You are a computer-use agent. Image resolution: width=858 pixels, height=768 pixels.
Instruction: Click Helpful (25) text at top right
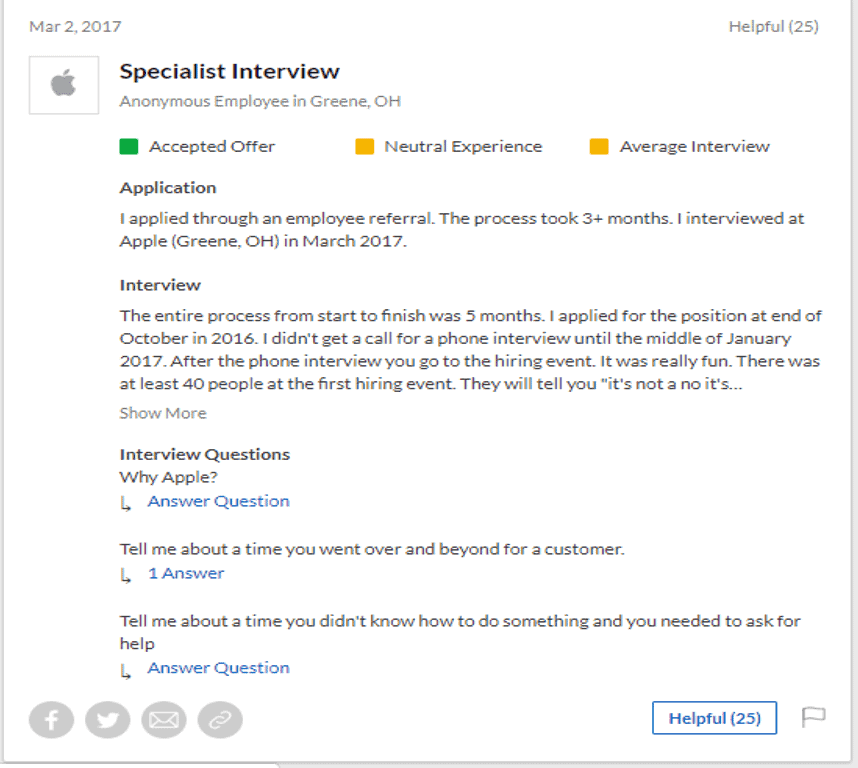coord(774,26)
